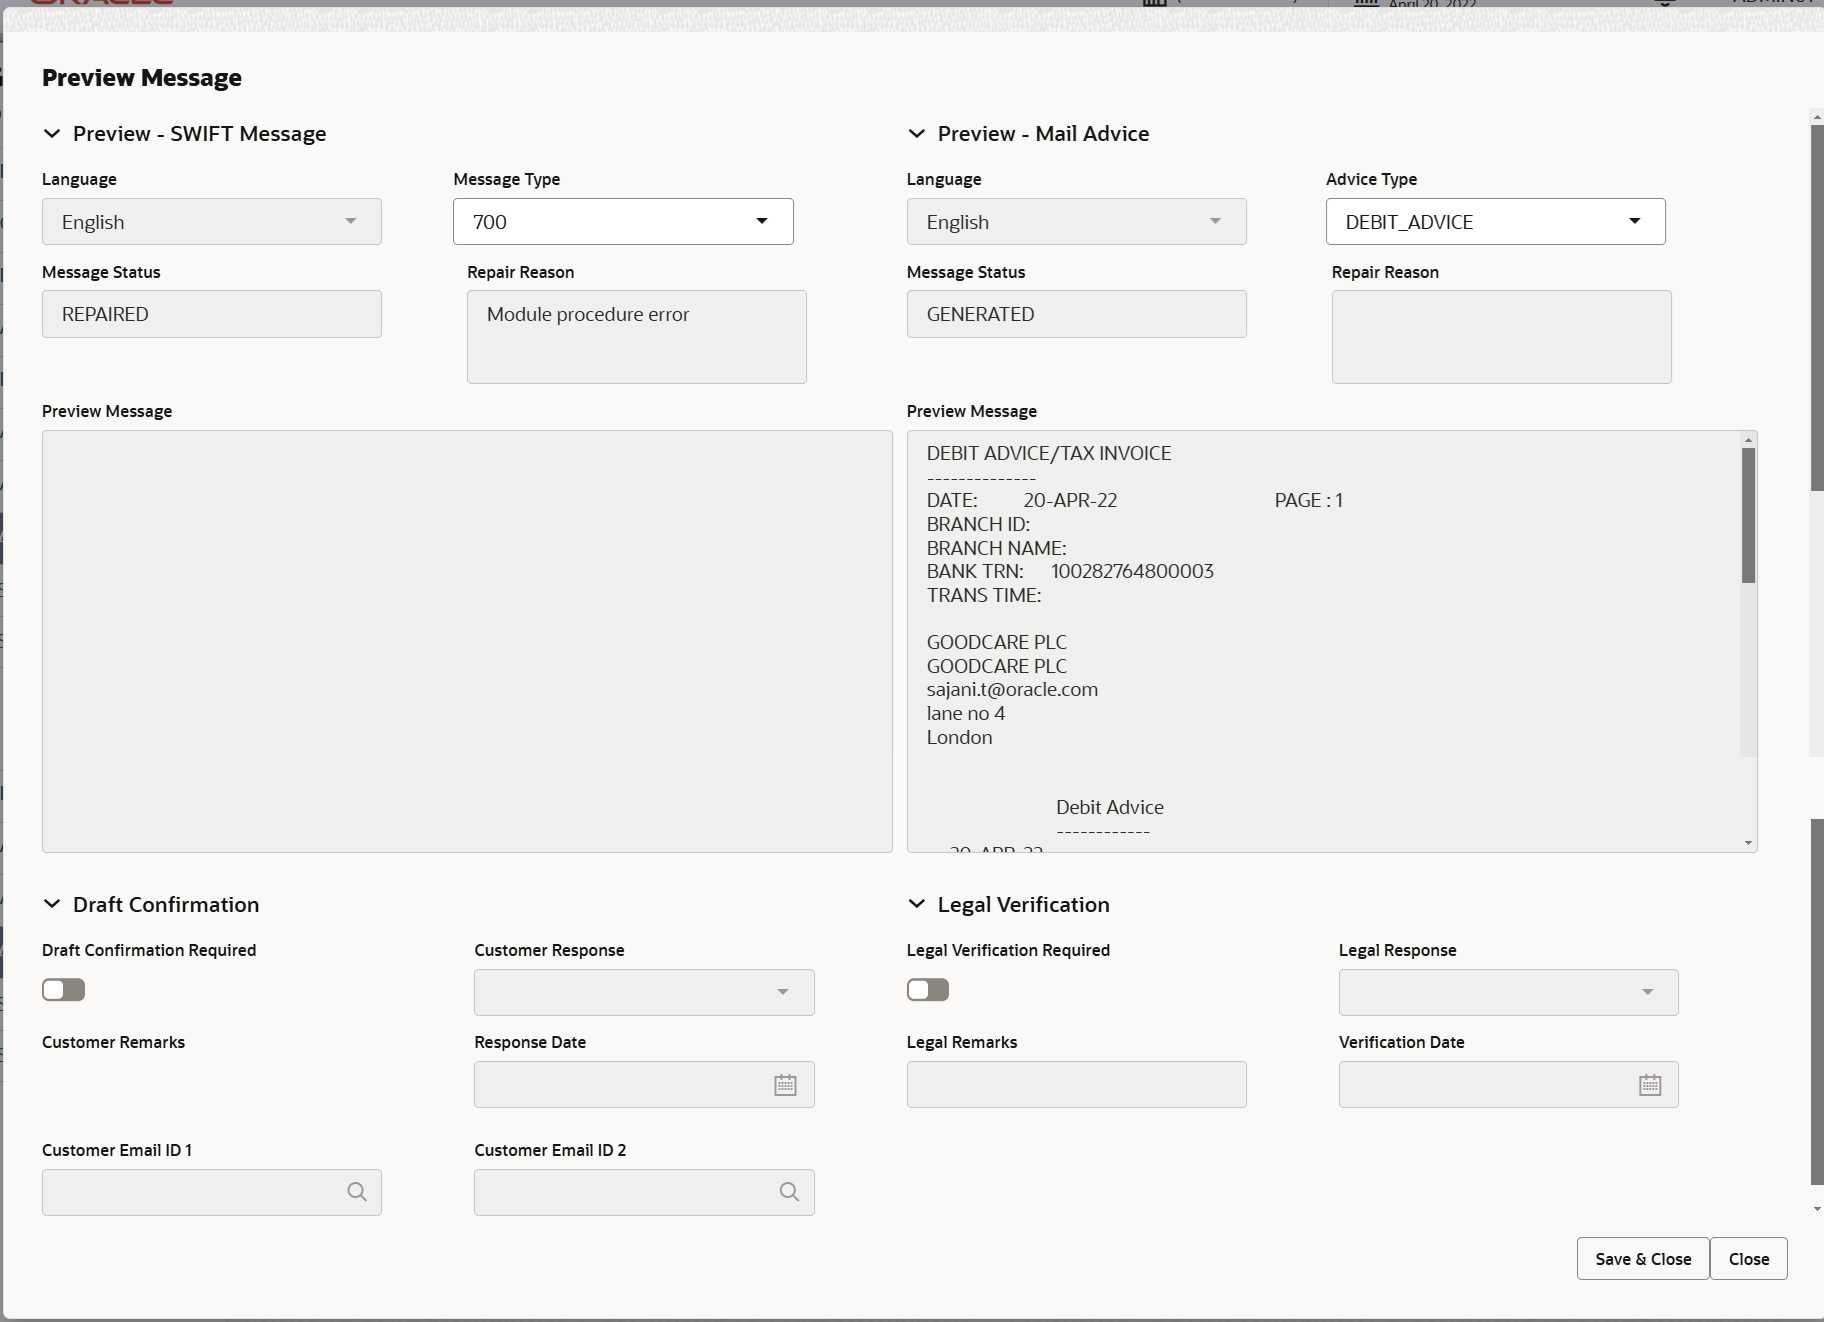This screenshot has height=1322, width=1824.
Task: Expand the Legal Response dropdown
Action: pyautogui.click(x=1508, y=992)
